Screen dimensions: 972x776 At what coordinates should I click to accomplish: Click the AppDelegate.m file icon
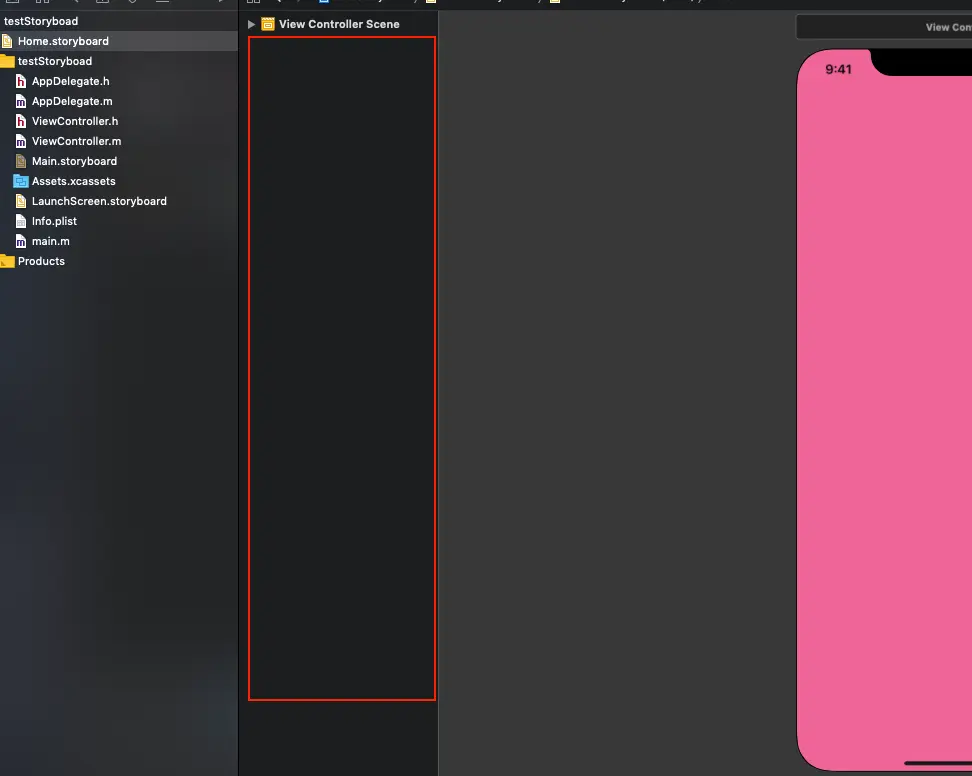click(20, 101)
